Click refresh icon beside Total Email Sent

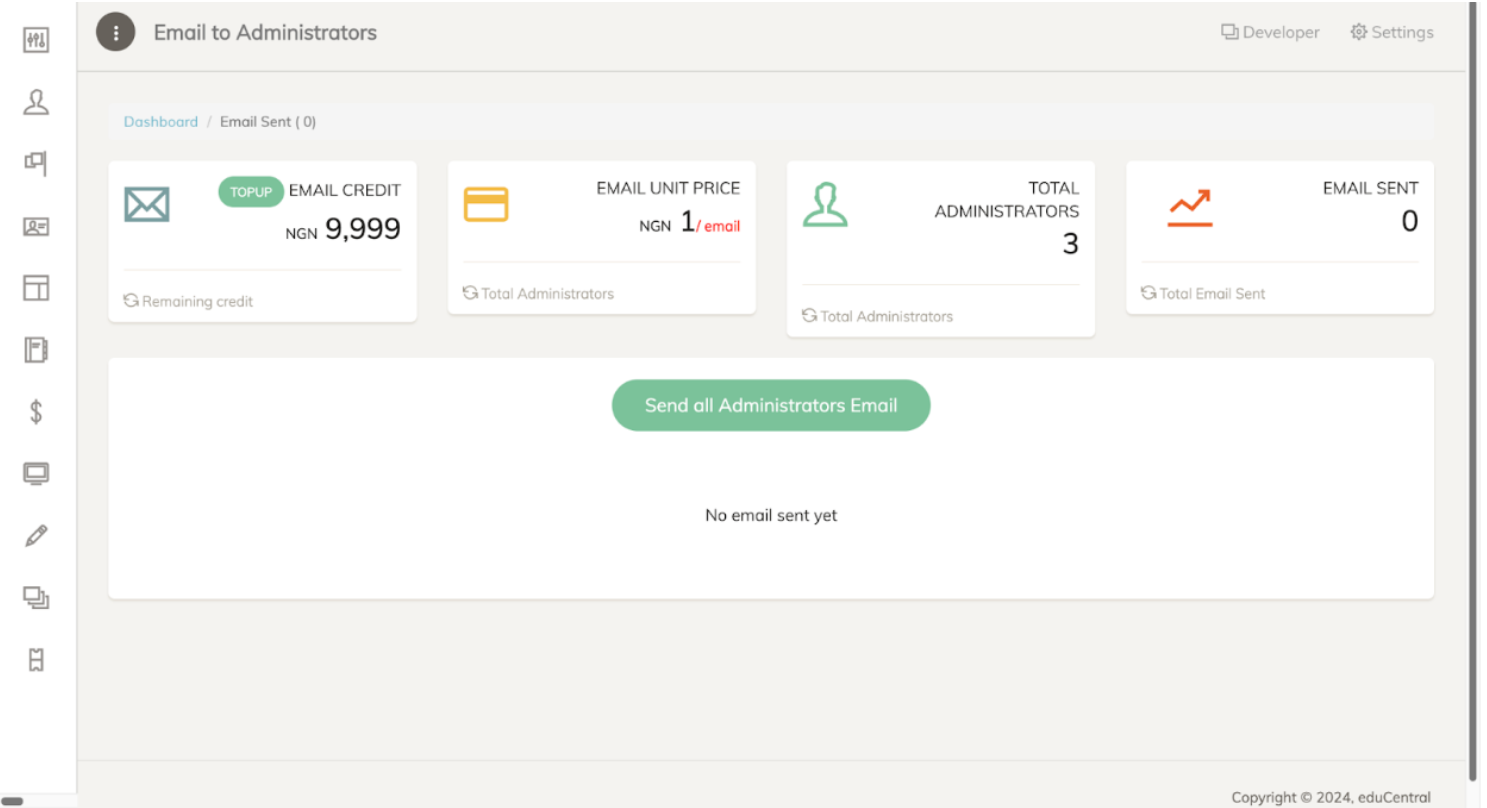(1148, 294)
